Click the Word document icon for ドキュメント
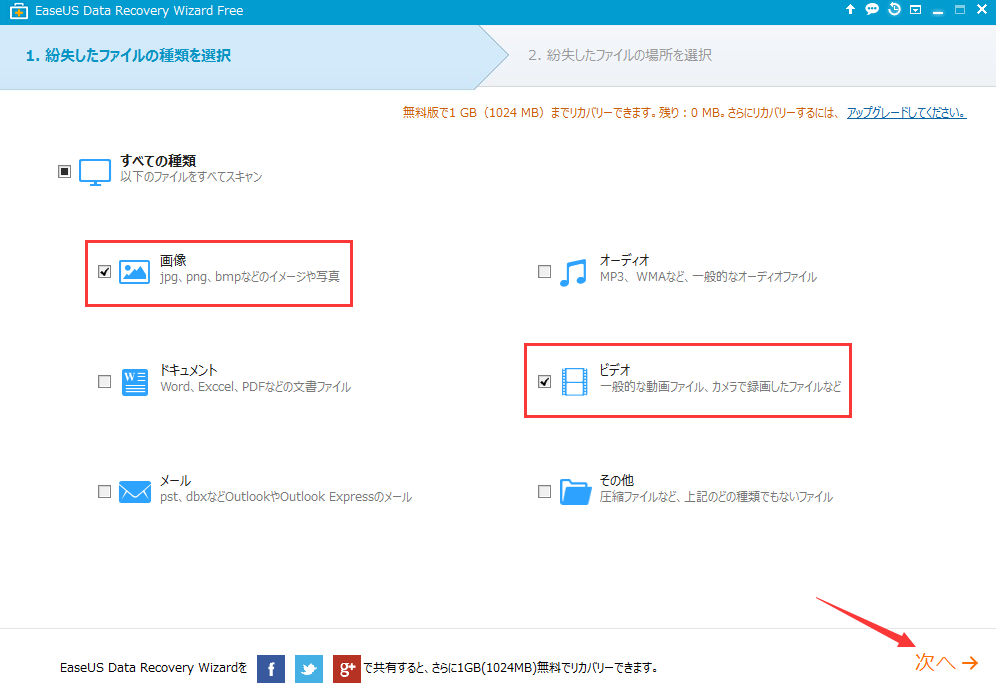996x690 pixels. coord(135,382)
